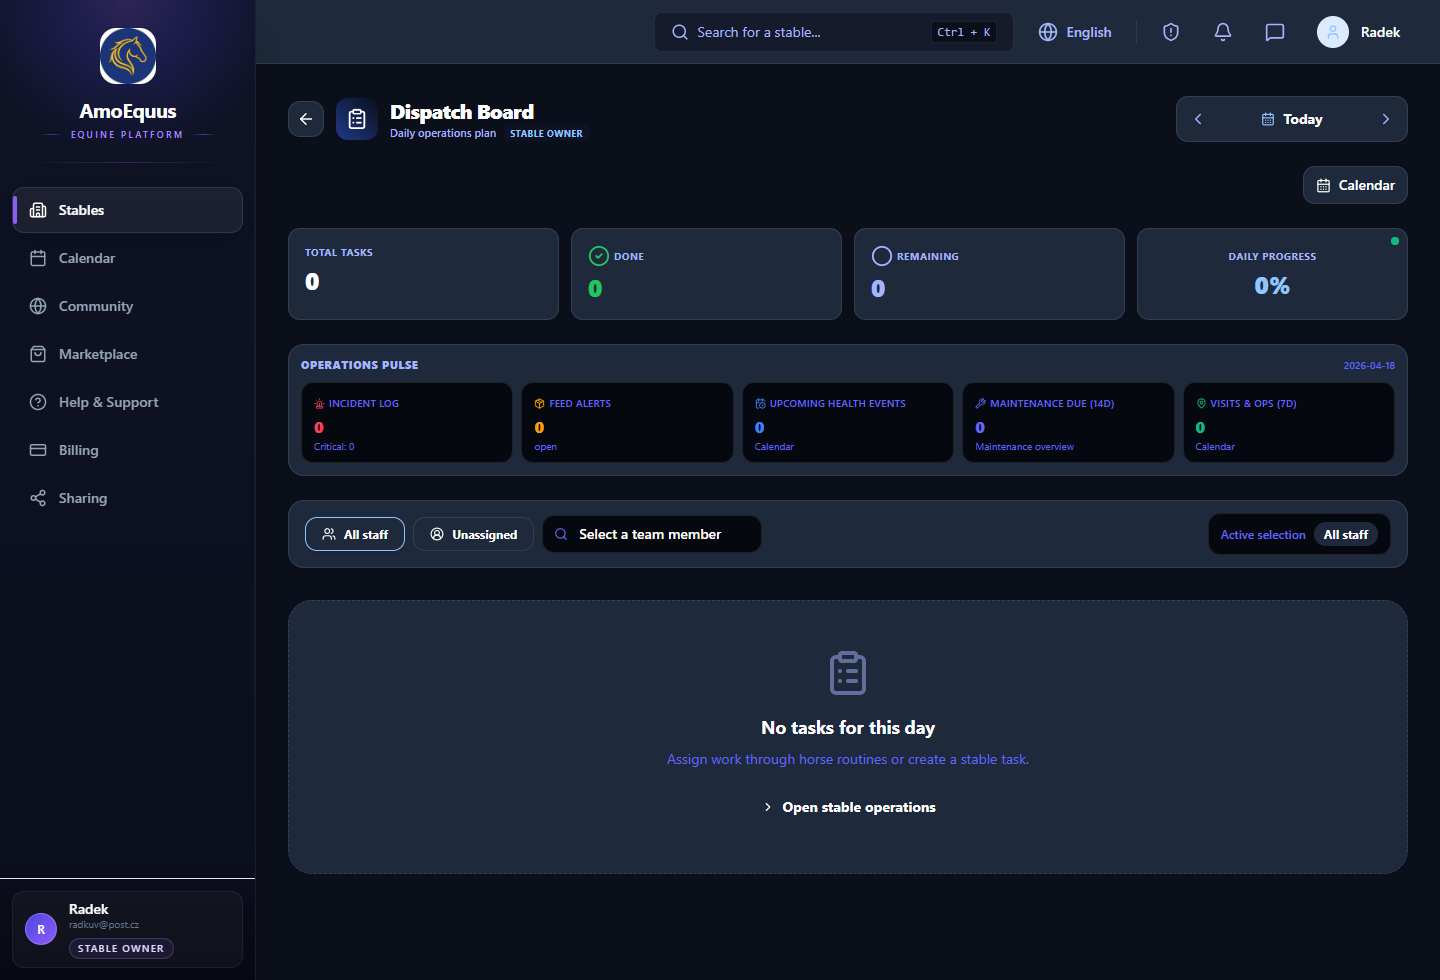Toggle the All staff filter

[x=355, y=534]
